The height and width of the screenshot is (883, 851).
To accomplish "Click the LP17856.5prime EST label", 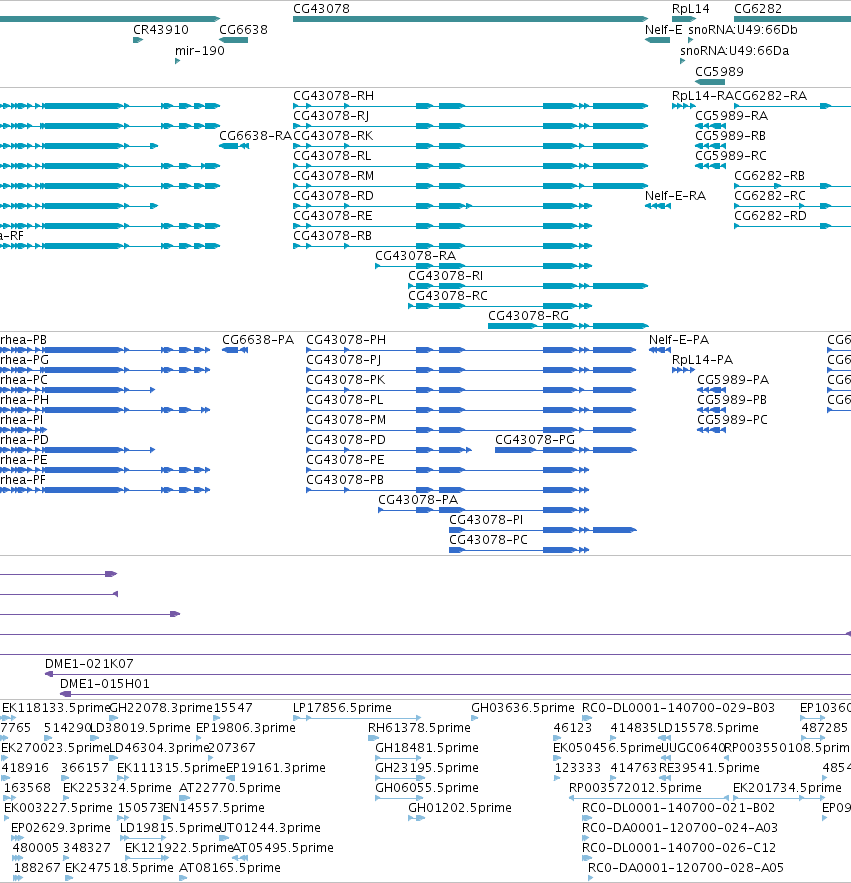I will click(x=342, y=707).
